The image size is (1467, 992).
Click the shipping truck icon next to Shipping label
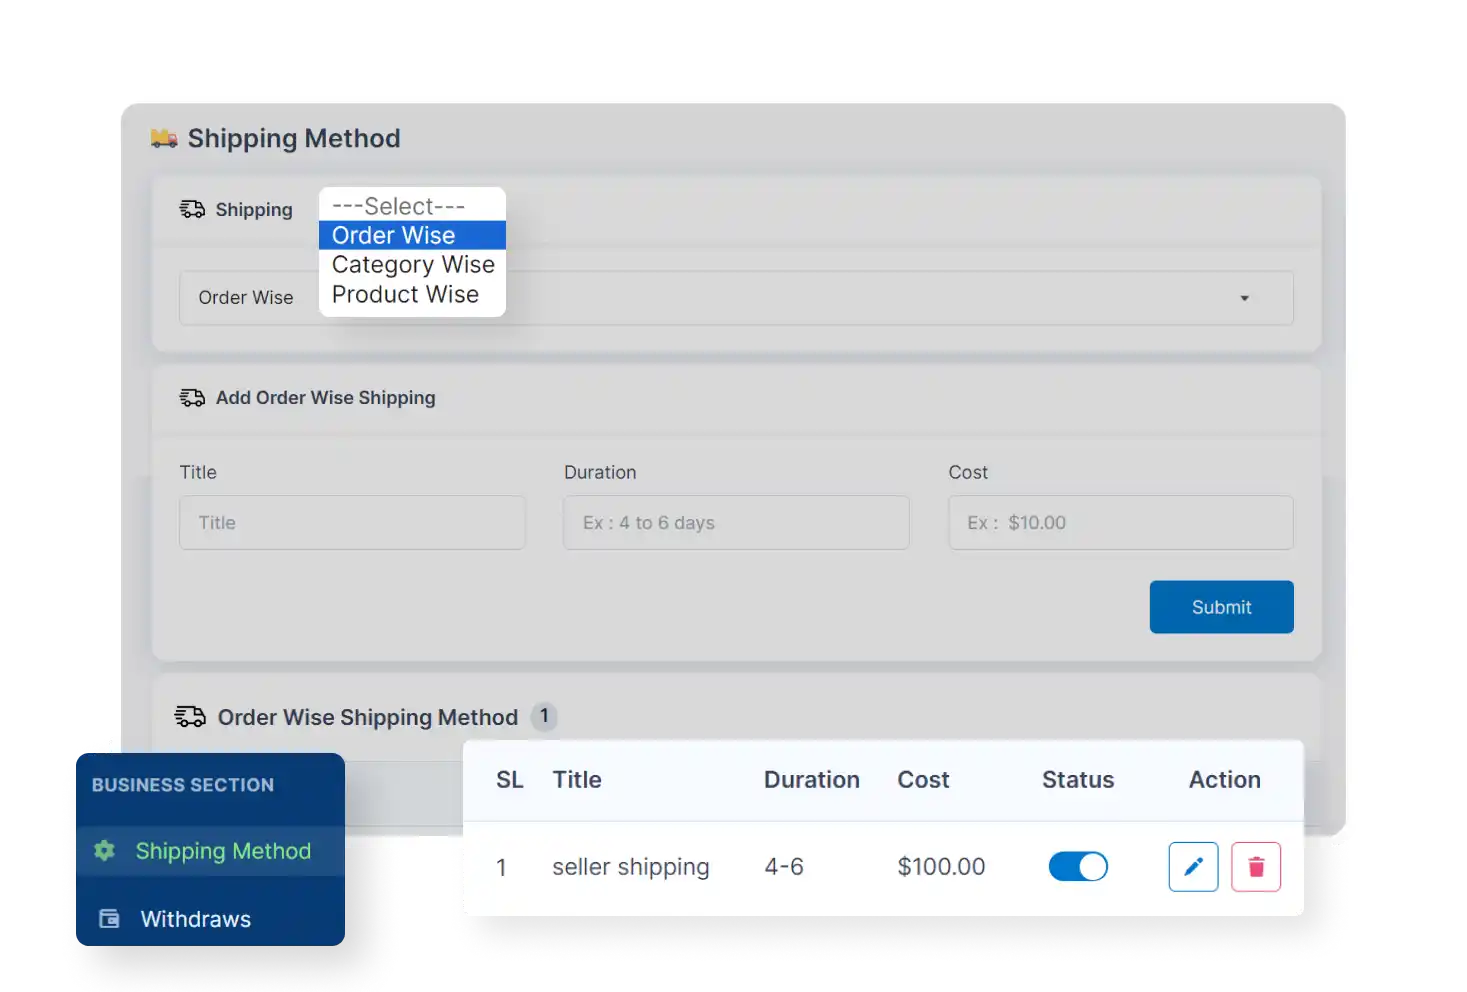[x=191, y=209]
